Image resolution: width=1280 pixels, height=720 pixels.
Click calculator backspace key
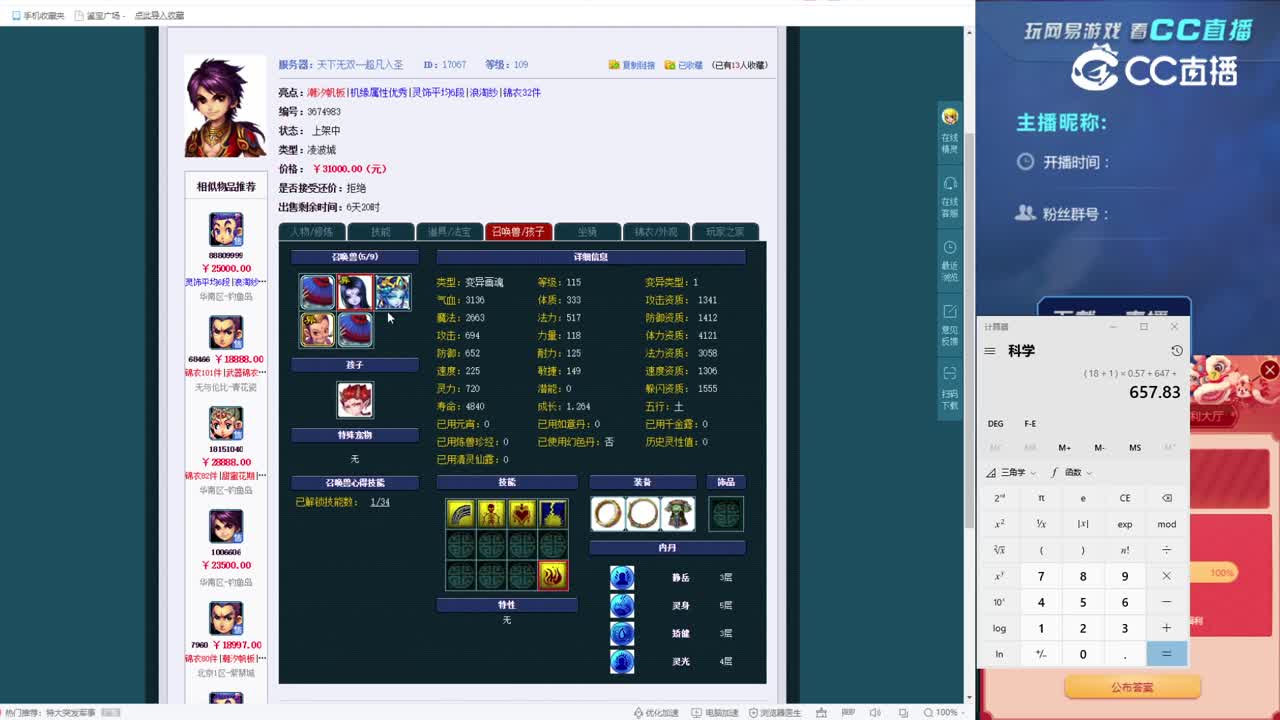click(x=1166, y=498)
